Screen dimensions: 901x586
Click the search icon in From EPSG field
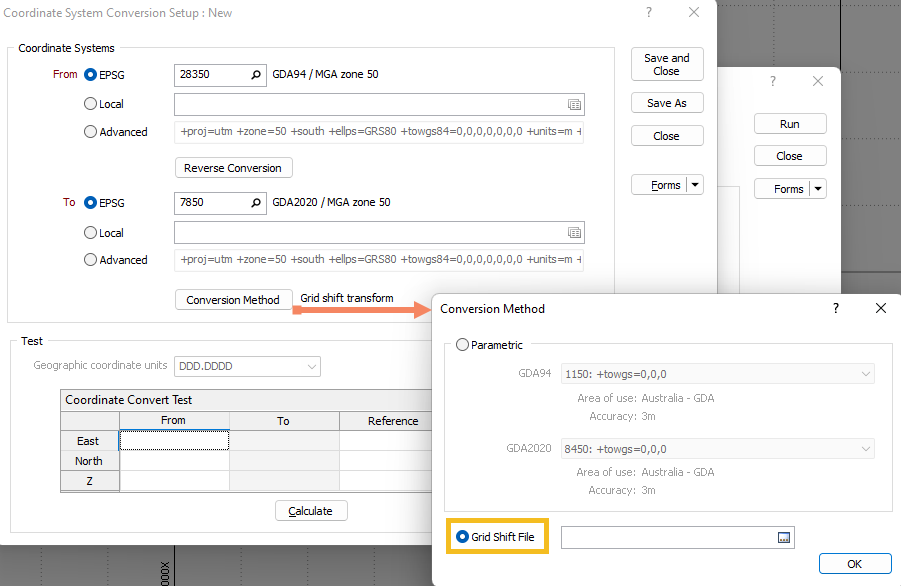coord(255,75)
